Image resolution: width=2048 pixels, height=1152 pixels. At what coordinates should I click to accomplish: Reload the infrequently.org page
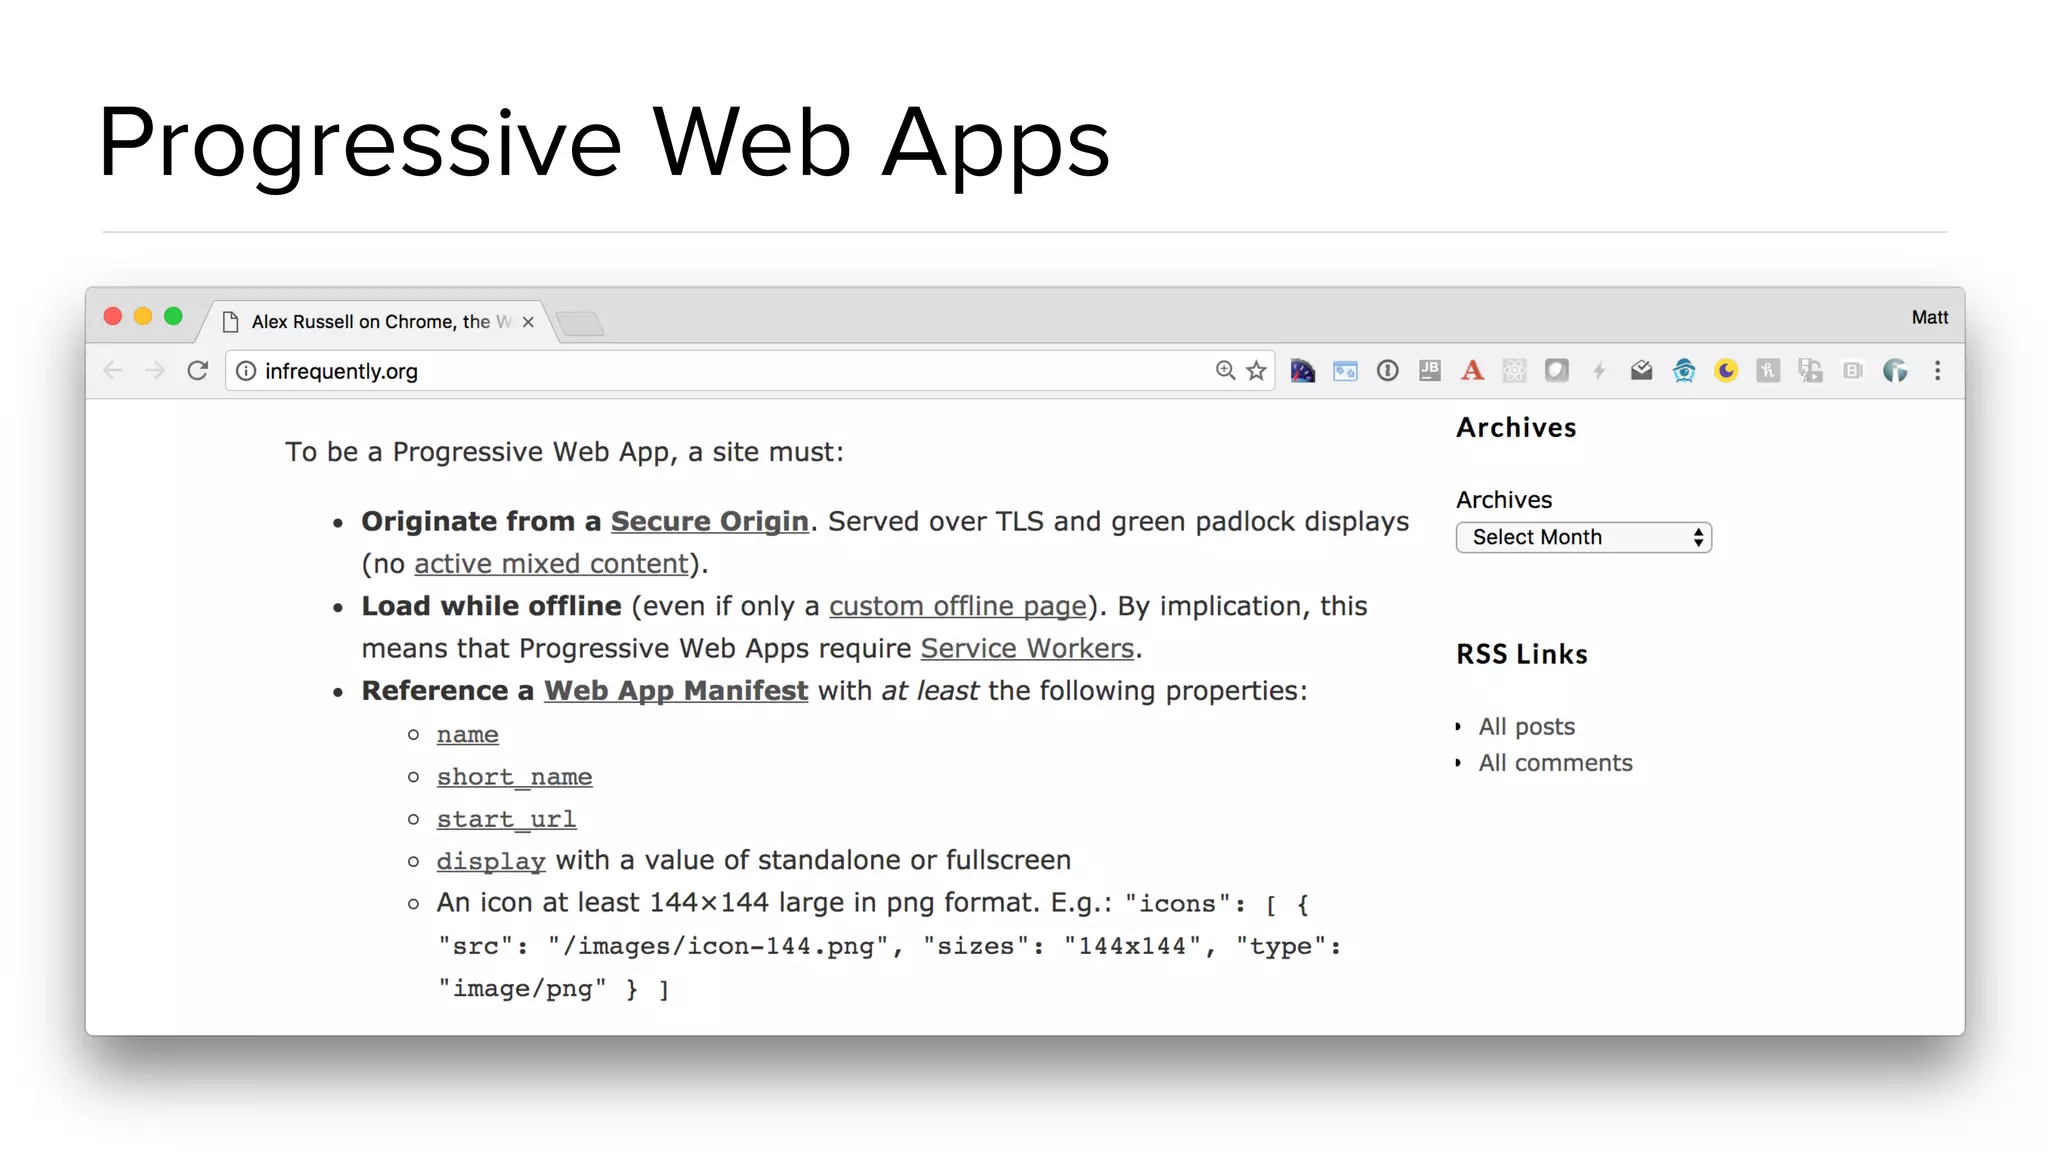coord(198,371)
